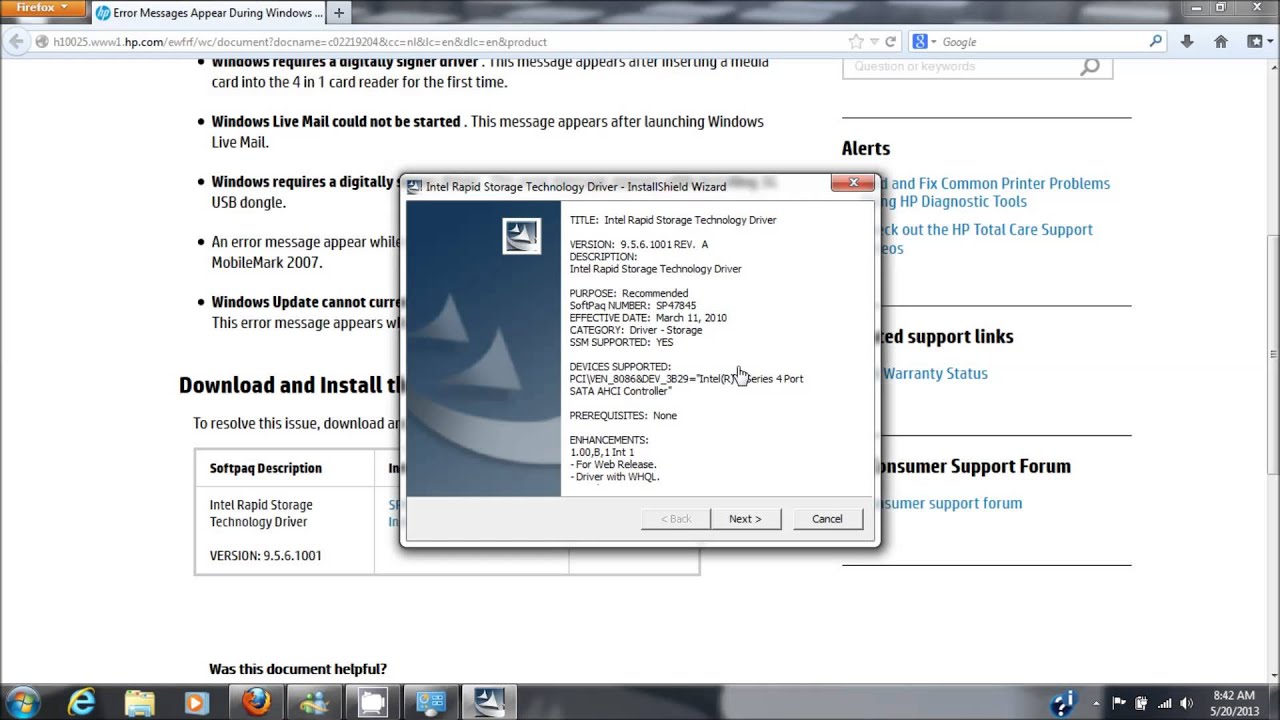Click the HP page search magnifier icon
Image resolution: width=1280 pixels, height=720 pixels.
[x=1090, y=66]
